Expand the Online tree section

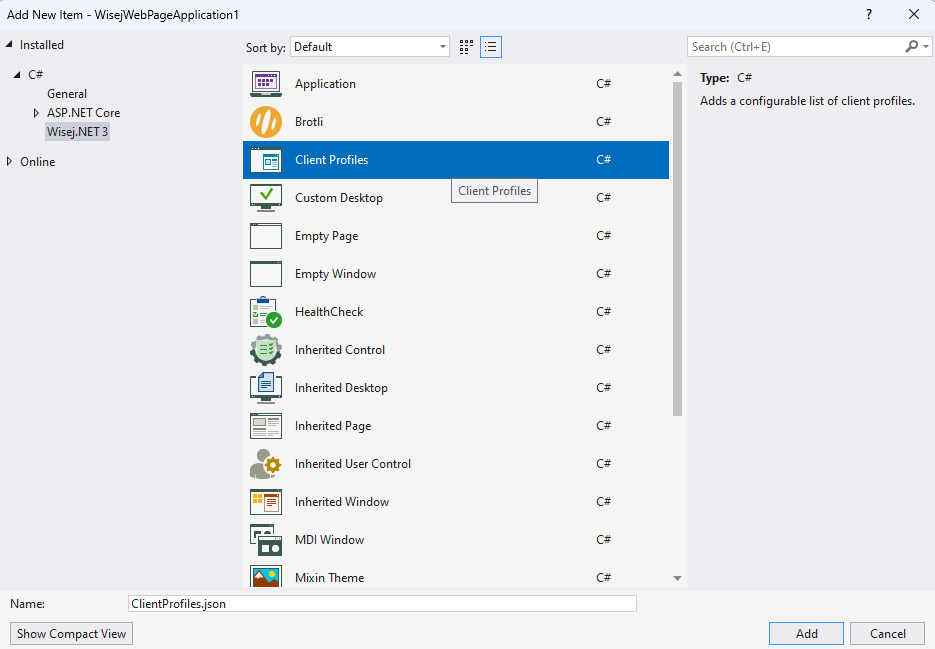(x=9, y=161)
